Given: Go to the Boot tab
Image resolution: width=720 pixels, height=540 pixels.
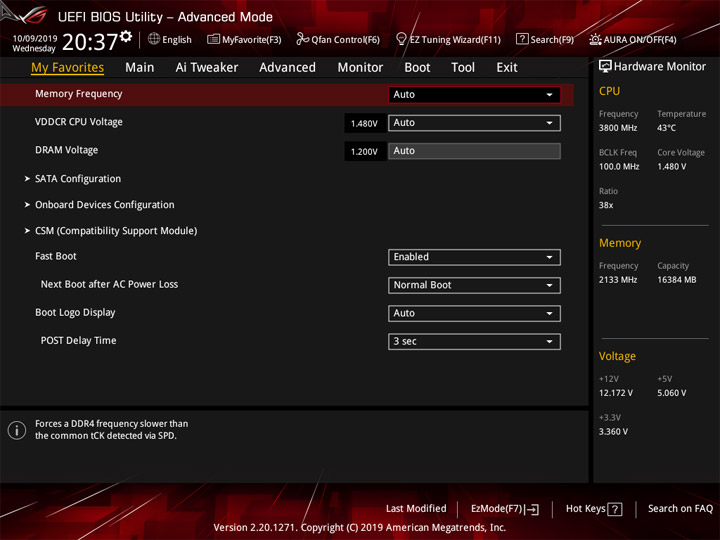Looking at the screenshot, I should tap(417, 68).
